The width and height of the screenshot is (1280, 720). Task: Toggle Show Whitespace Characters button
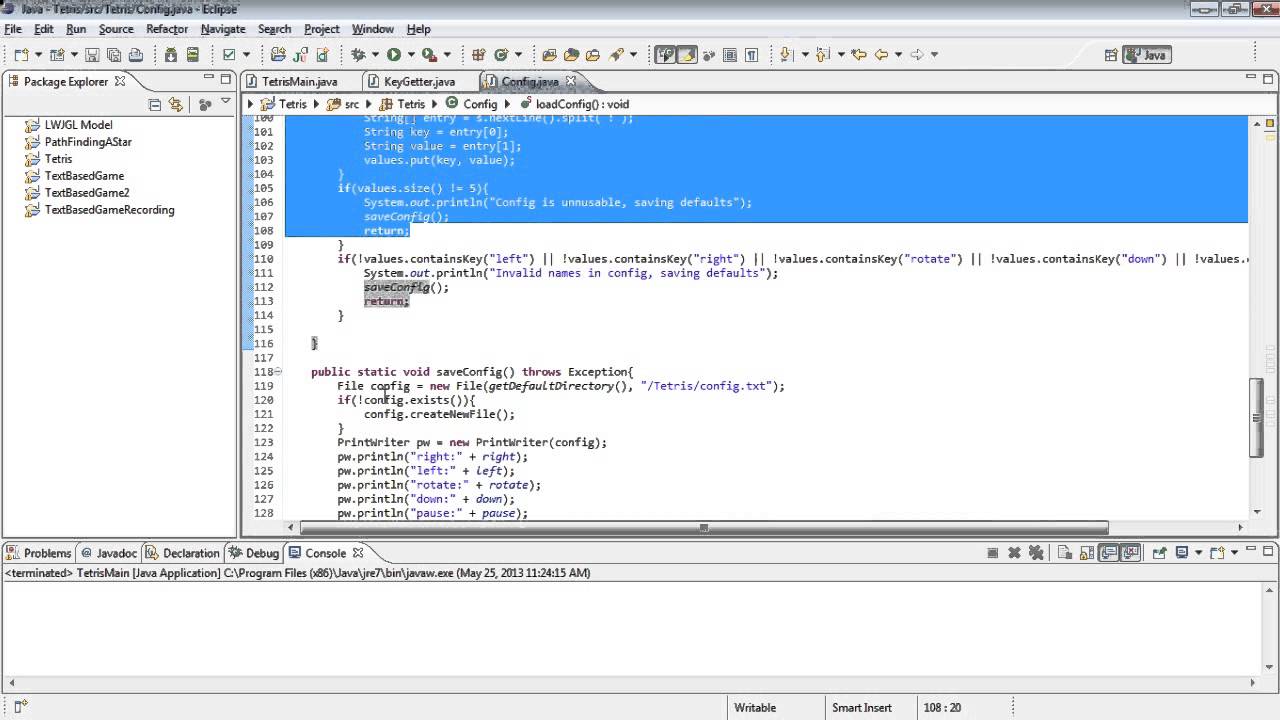(751, 55)
